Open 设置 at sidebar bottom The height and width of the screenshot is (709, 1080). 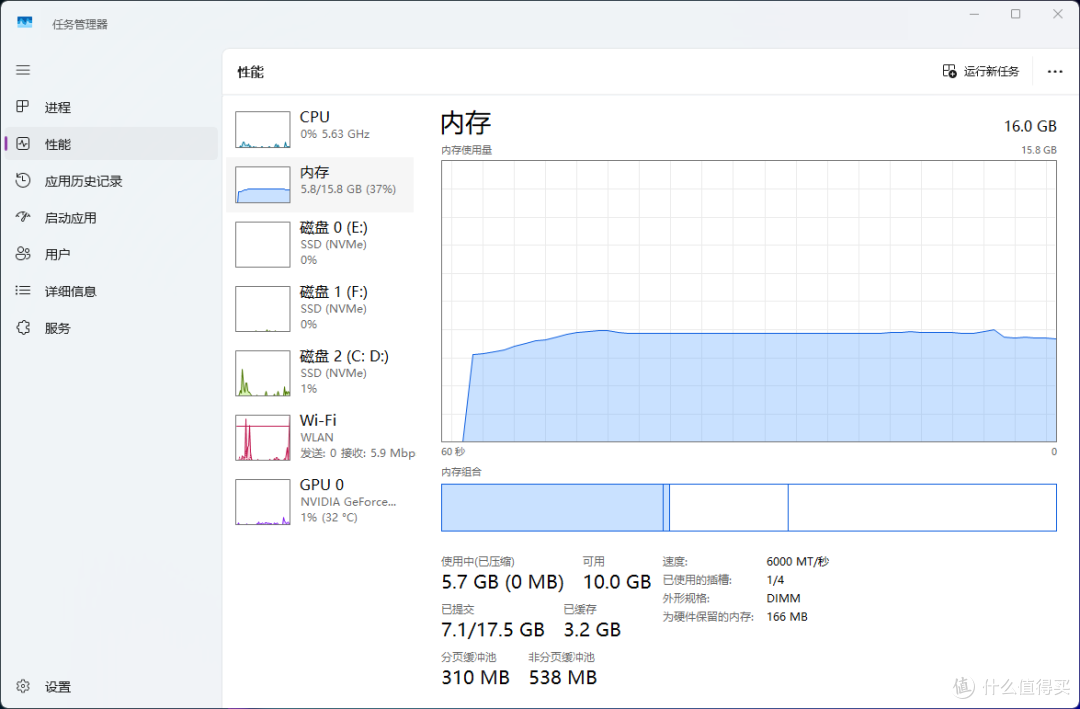[111, 686]
